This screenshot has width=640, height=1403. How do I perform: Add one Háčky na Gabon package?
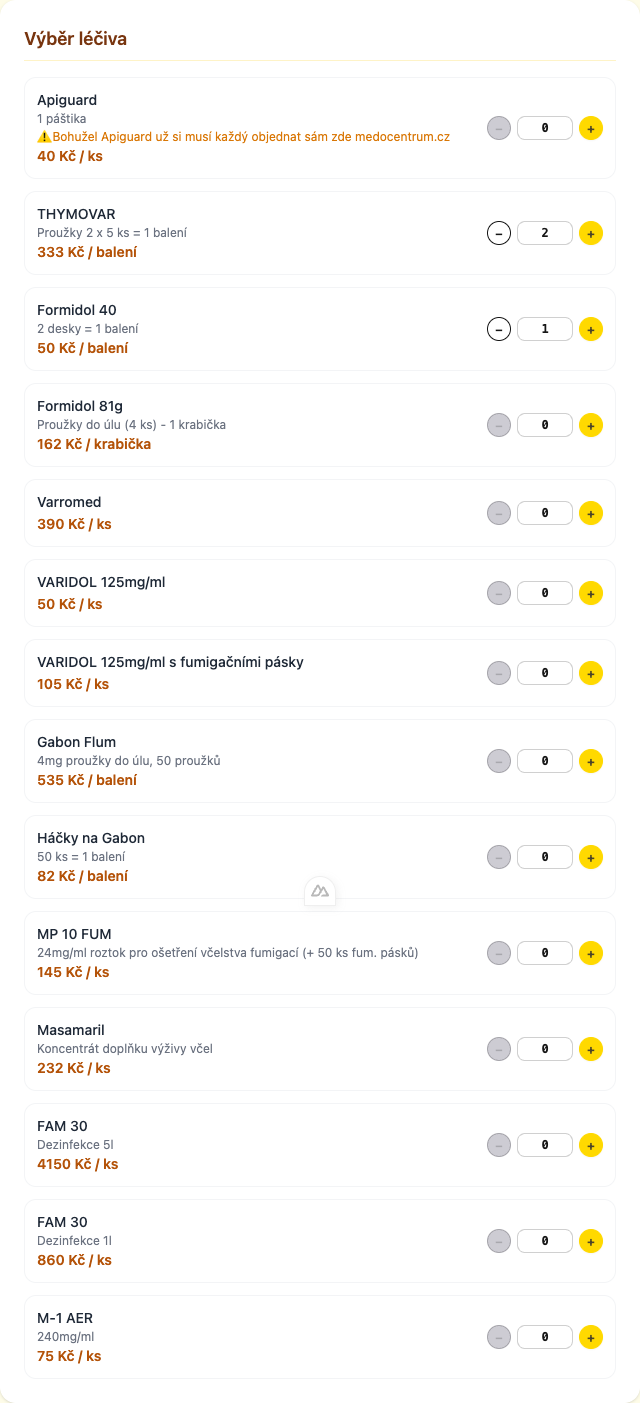coord(591,857)
